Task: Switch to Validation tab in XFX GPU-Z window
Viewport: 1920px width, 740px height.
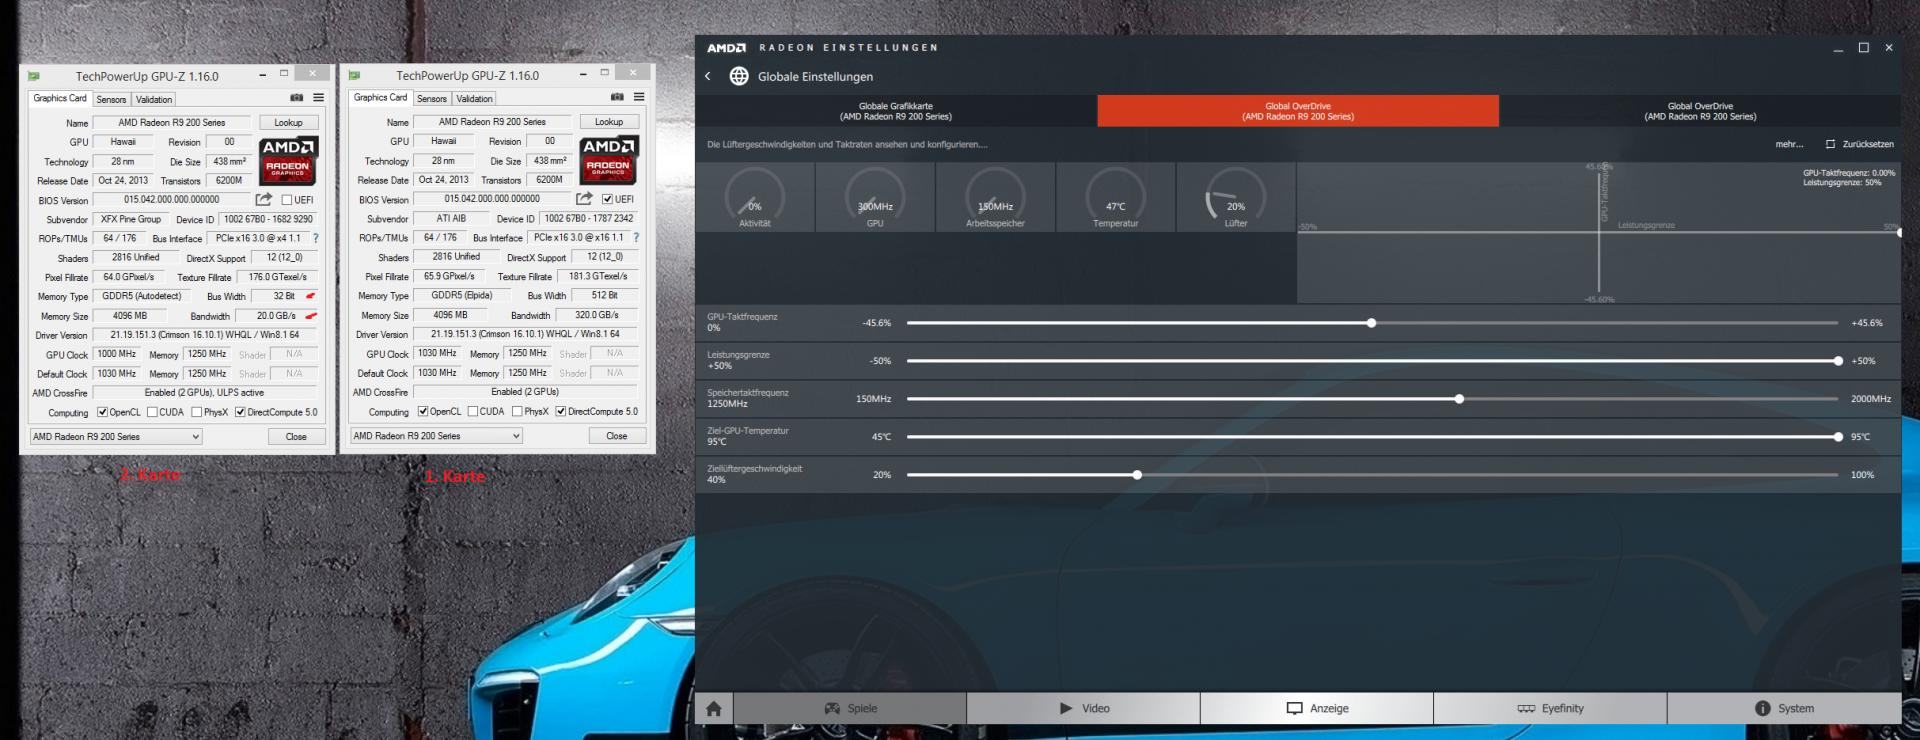Action: [154, 99]
